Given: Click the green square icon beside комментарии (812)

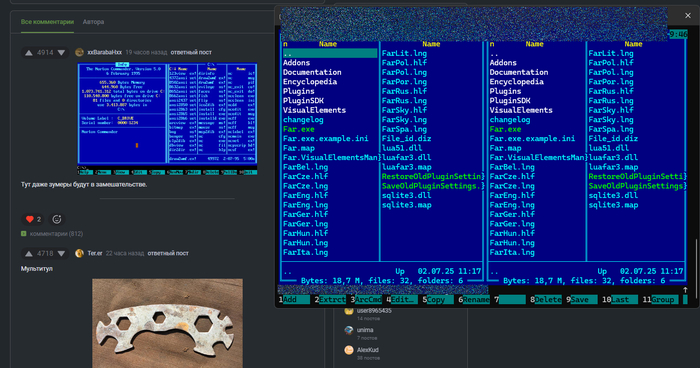Looking at the screenshot, I should coord(24,234).
